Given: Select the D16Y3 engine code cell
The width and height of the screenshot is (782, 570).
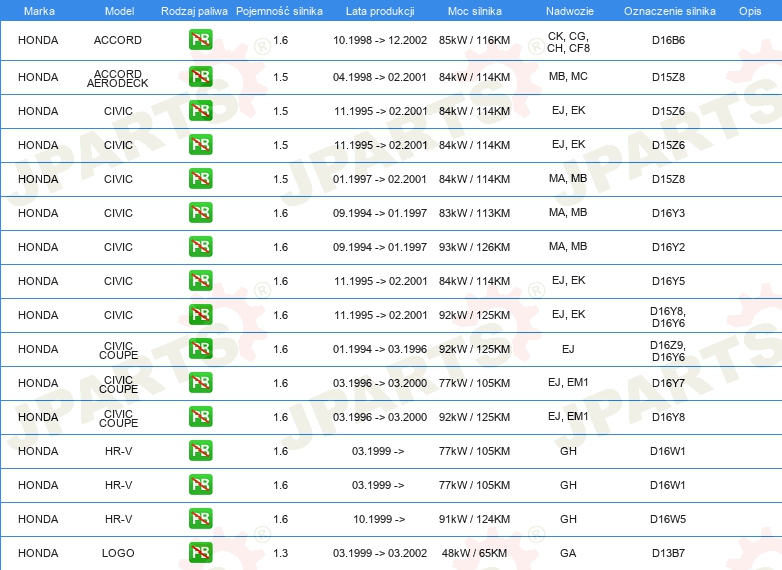Looking at the screenshot, I should coord(668,213).
